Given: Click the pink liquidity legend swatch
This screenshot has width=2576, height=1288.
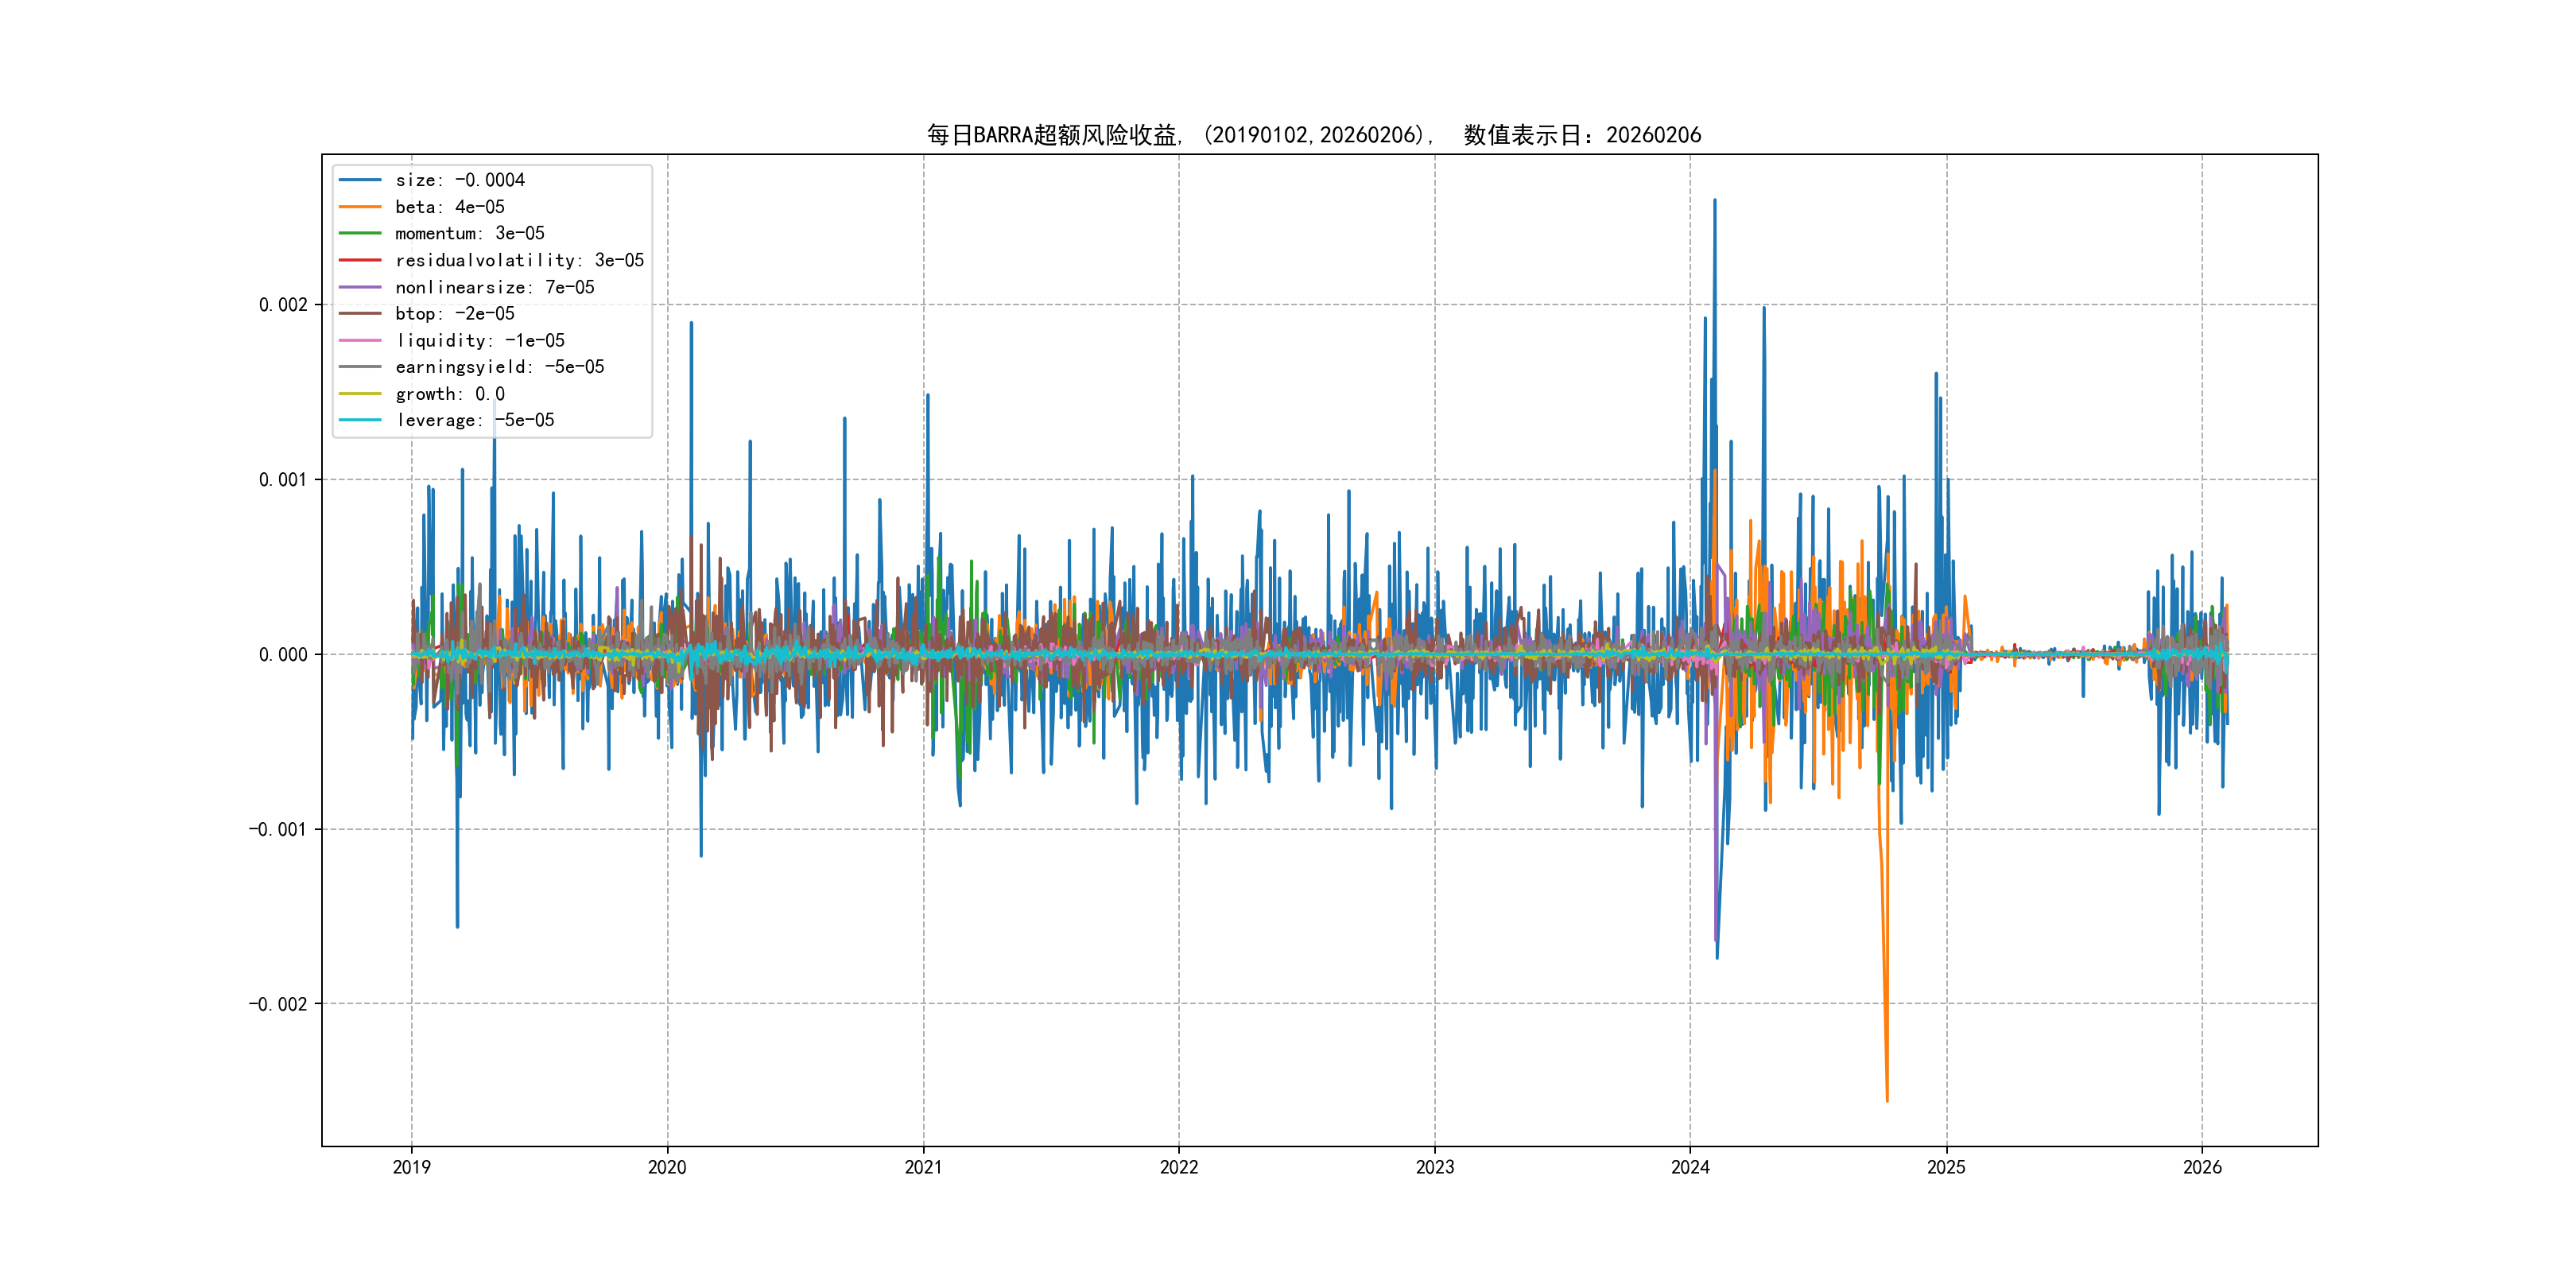Looking at the screenshot, I should [x=360, y=340].
